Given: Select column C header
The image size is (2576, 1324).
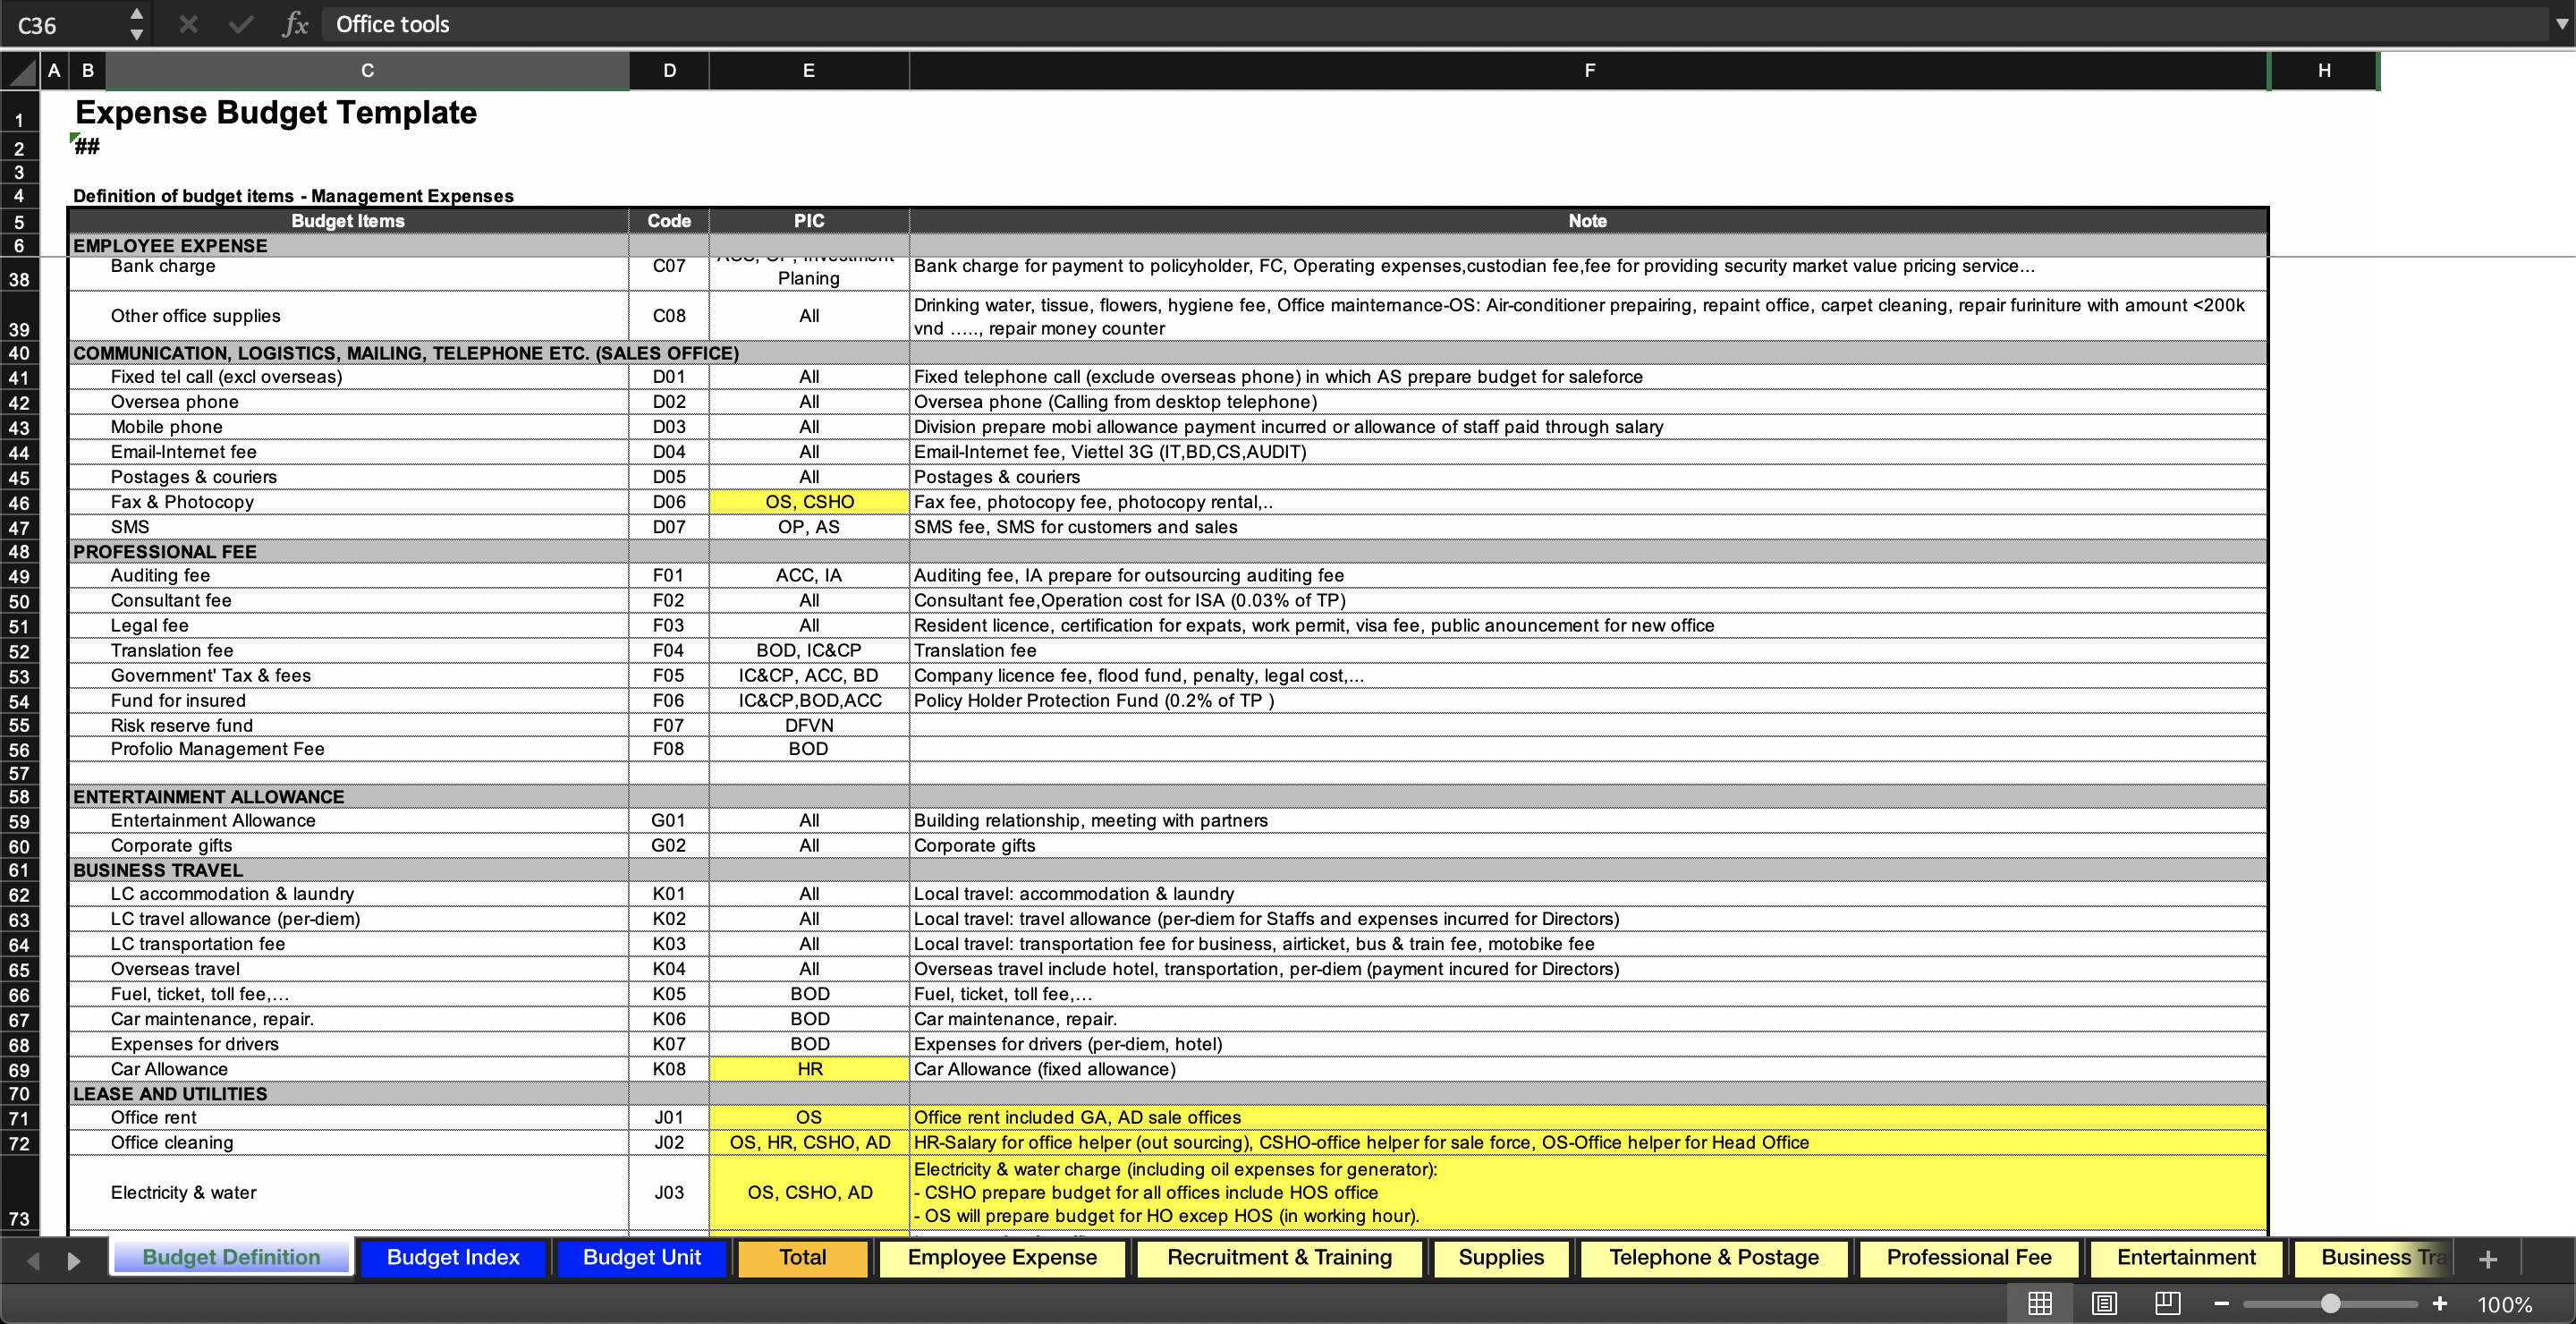Looking at the screenshot, I should 367,71.
